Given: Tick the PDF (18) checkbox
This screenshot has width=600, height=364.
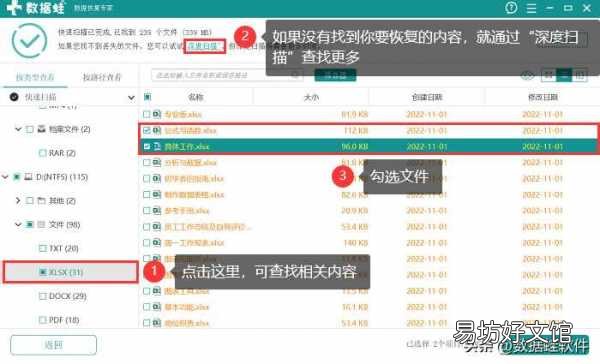Looking at the screenshot, I should click(42, 320).
